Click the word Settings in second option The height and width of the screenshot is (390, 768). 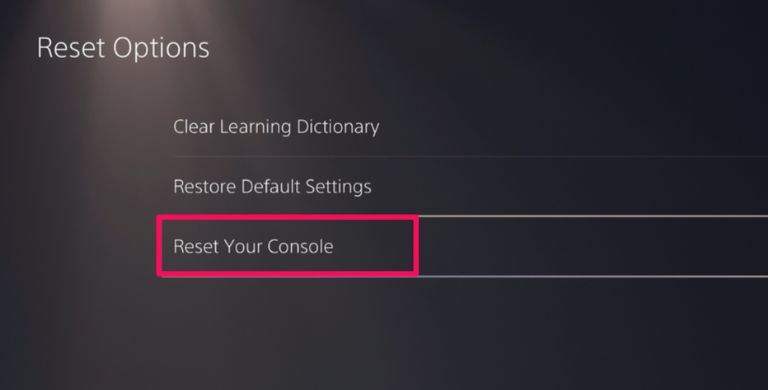point(338,187)
